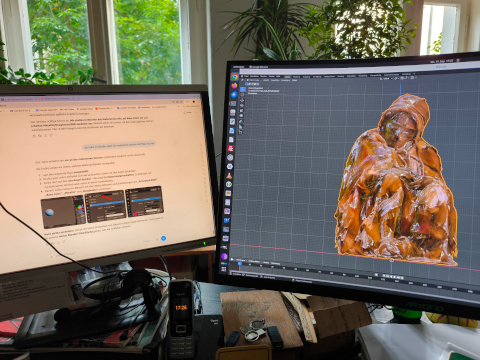Choose the Move tool in Blender toolbar
480x360 pixels.
pos(242,100)
